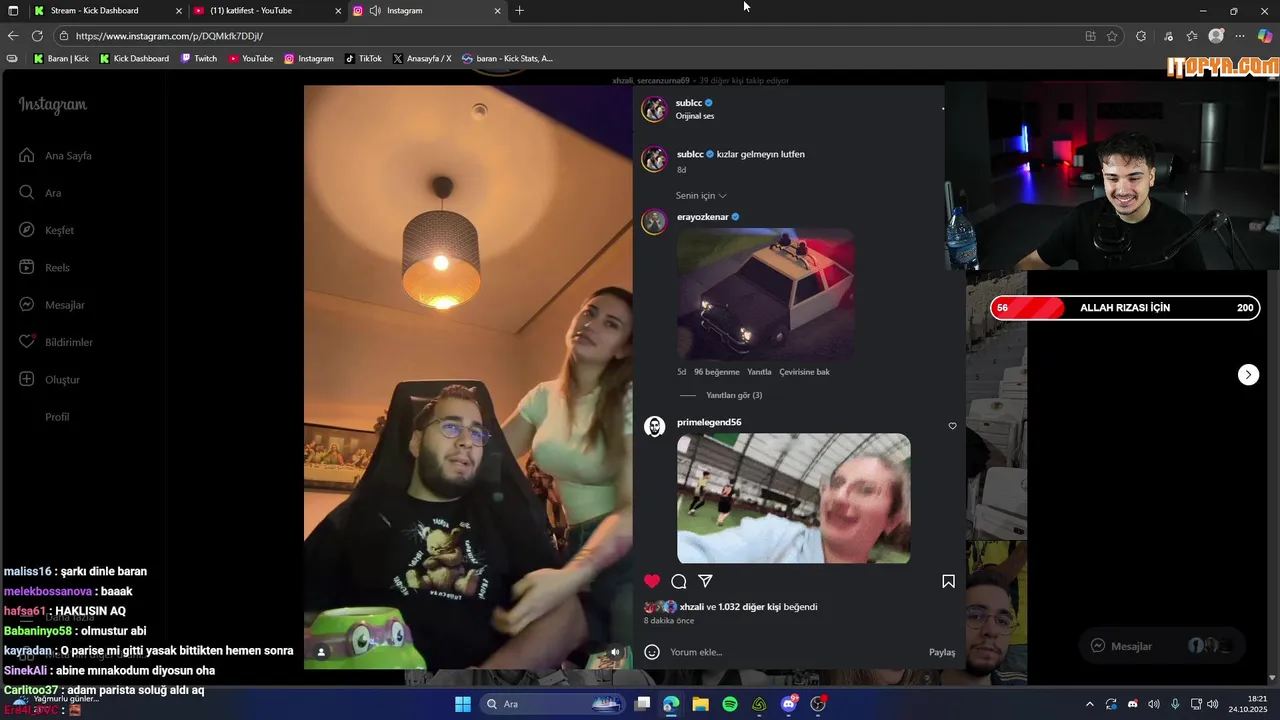Screen dimensions: 1280x720
Task: Expand the Senin için comment sort dropdown
Action: tap(701, 196)
